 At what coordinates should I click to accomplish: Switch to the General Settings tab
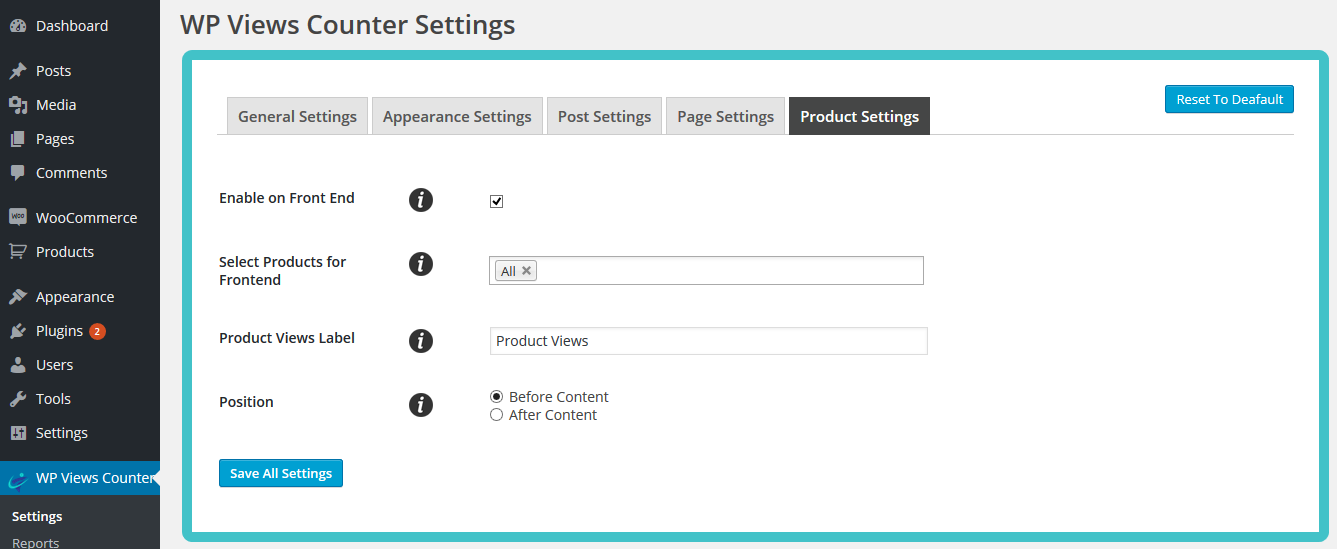[x=297, y=116]
